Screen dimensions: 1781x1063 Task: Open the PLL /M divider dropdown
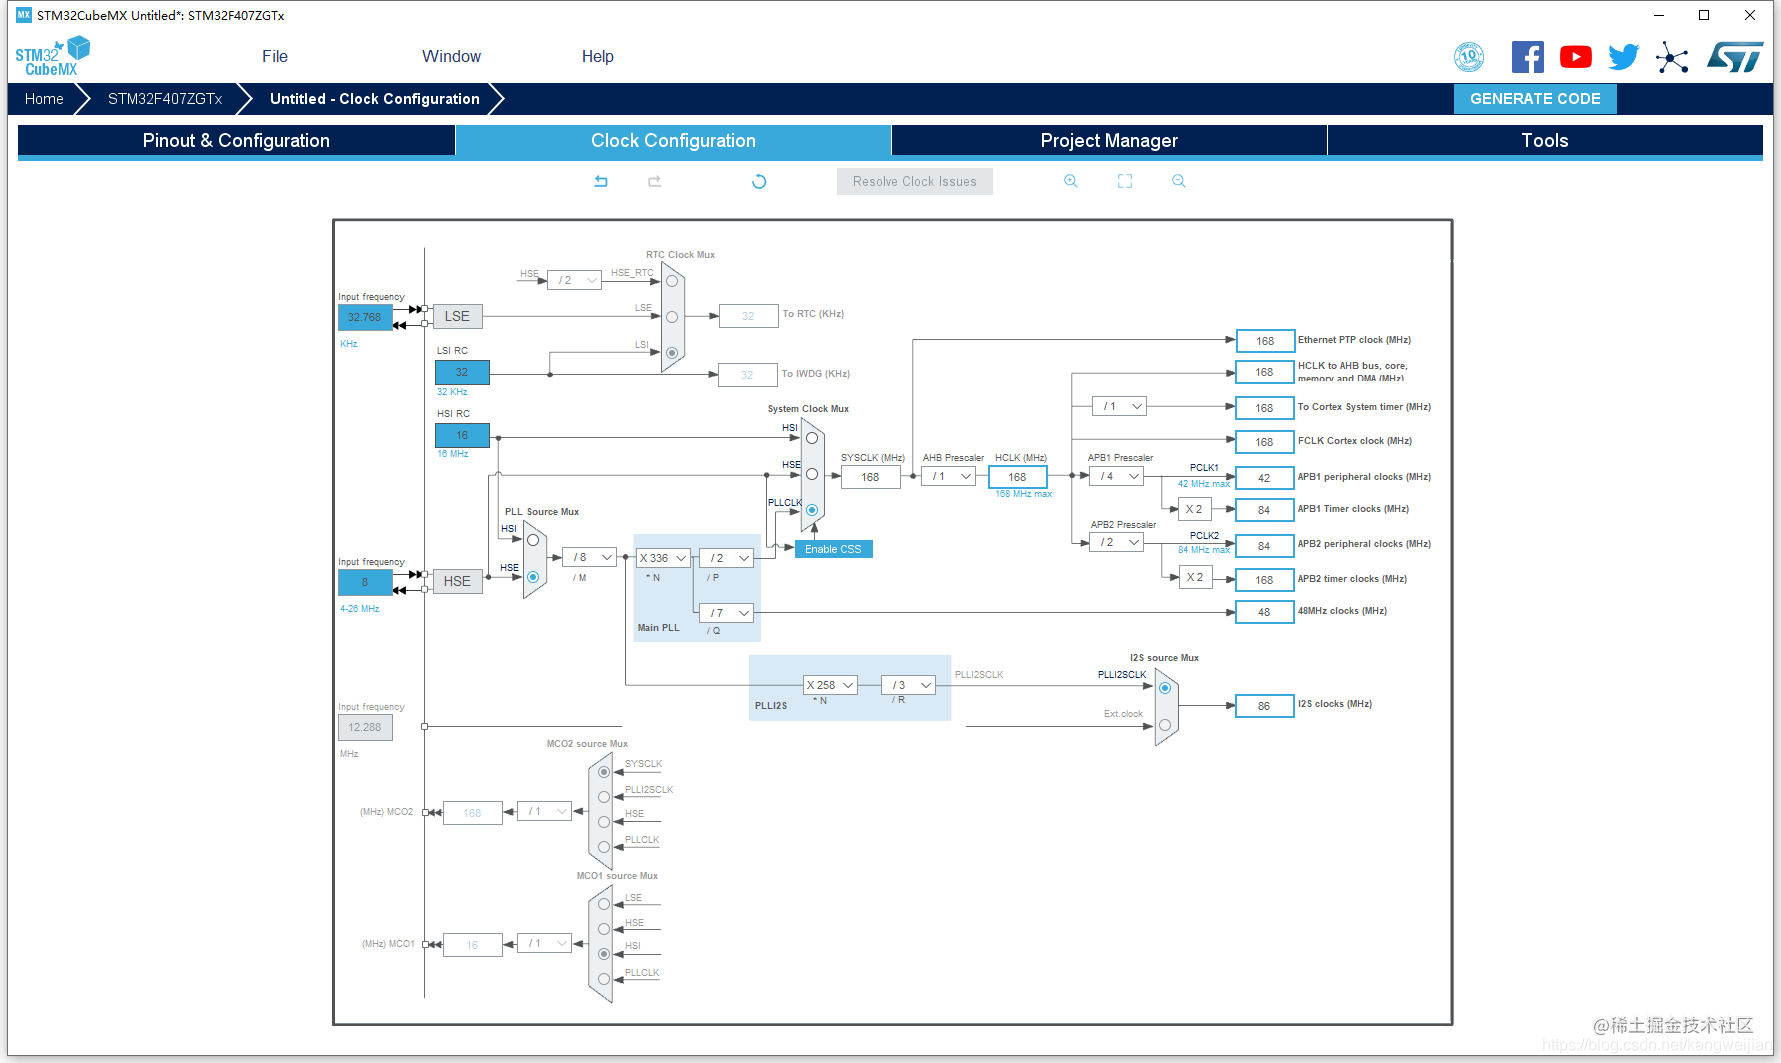[589, 557]
